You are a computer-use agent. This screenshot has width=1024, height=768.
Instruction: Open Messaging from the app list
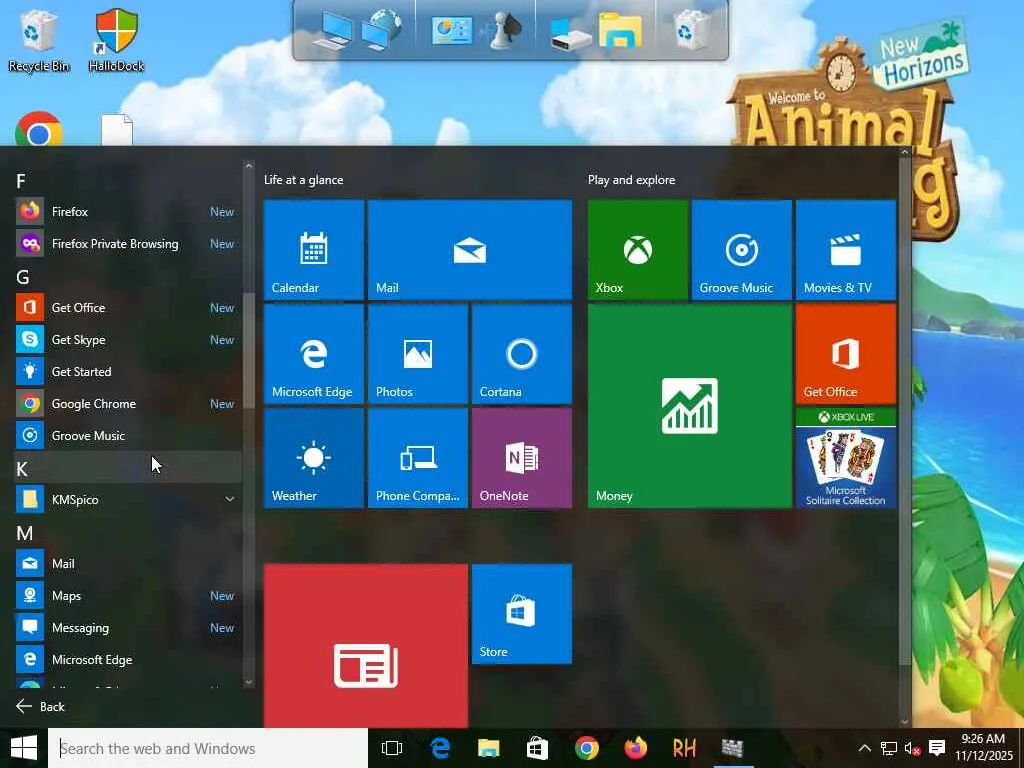pos(127,628)
